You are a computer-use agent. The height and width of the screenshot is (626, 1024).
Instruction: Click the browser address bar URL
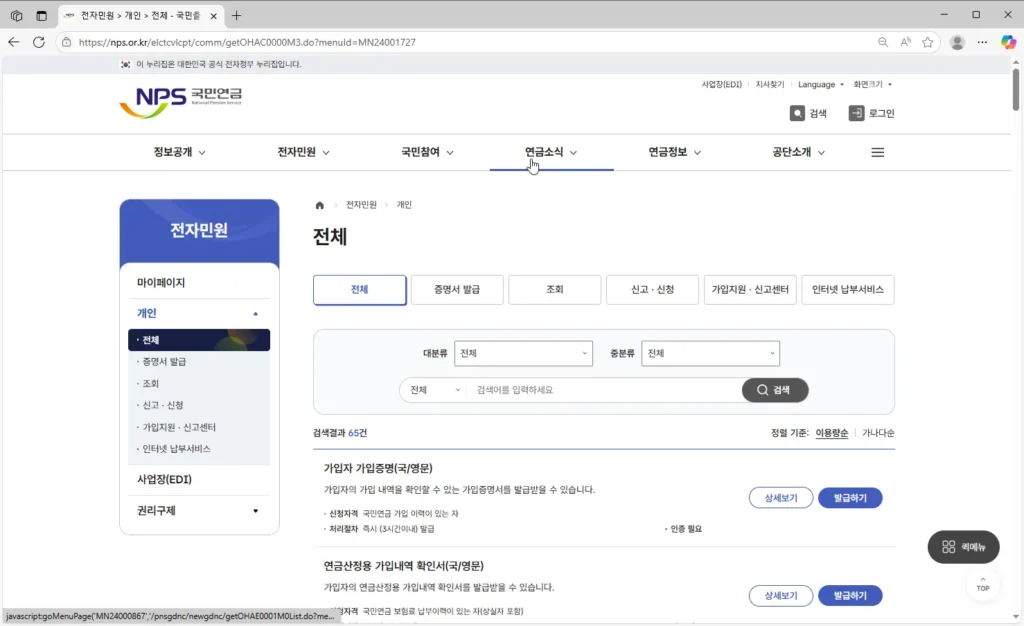[247, 42]
